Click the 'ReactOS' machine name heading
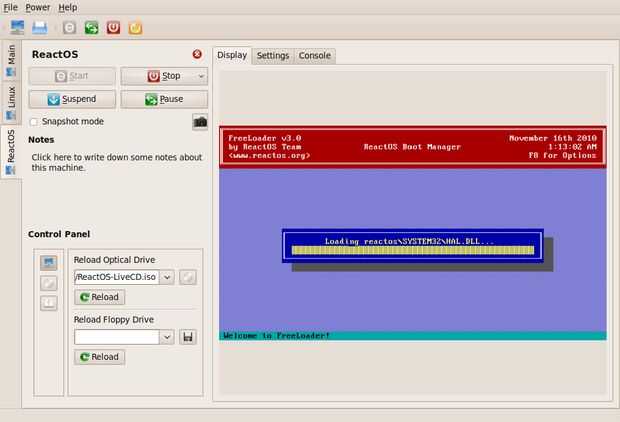Viewport: 620px width, 422px height. click(x=55, y=54)
